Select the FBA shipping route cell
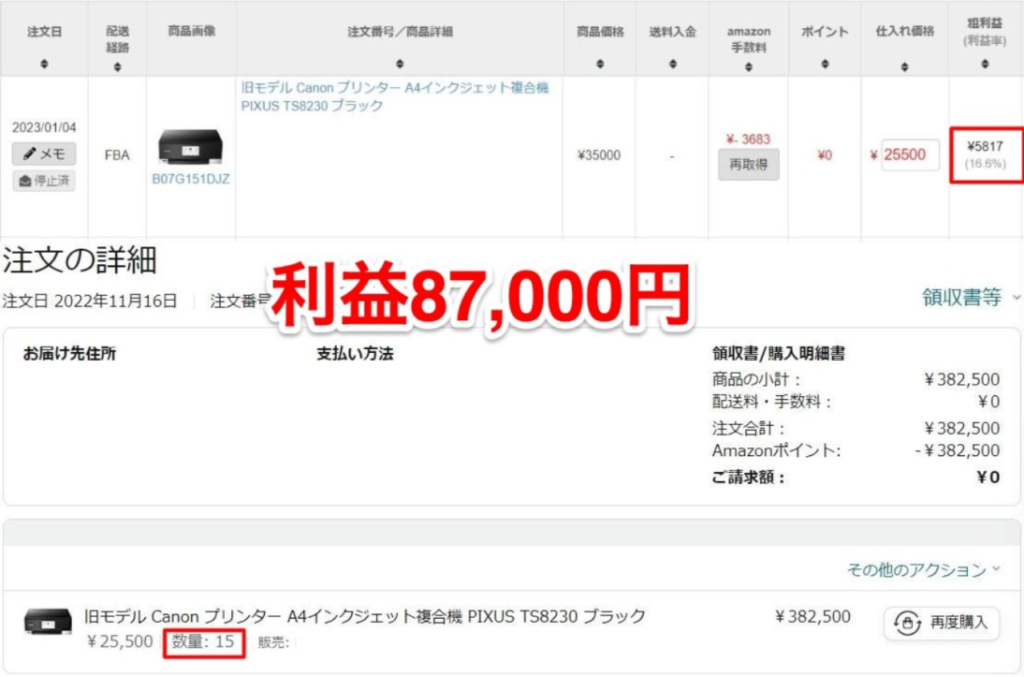1024x677 pixels. click(117, 155)
